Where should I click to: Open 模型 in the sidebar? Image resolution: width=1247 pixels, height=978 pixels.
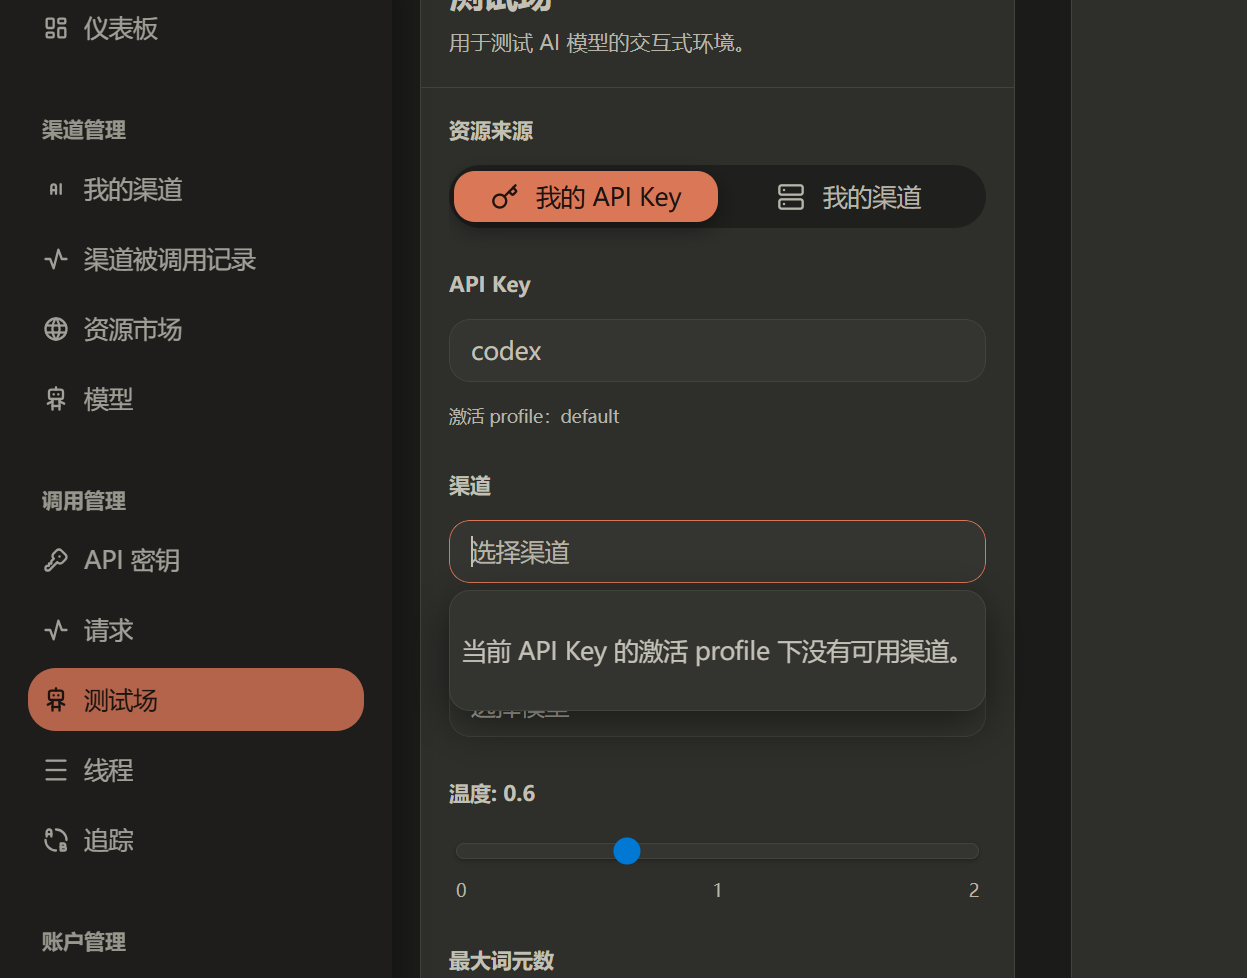point(196,399)
